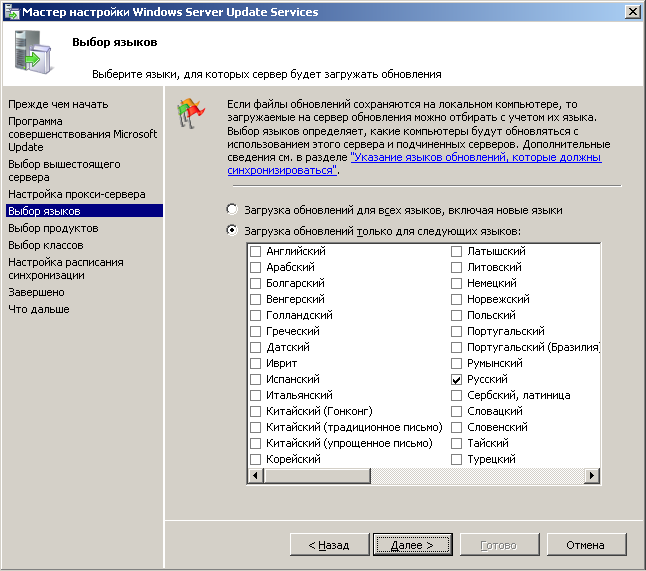Tick the Словенский checkbox
Screen dimensions: 646x571
[x=456, y=427]
